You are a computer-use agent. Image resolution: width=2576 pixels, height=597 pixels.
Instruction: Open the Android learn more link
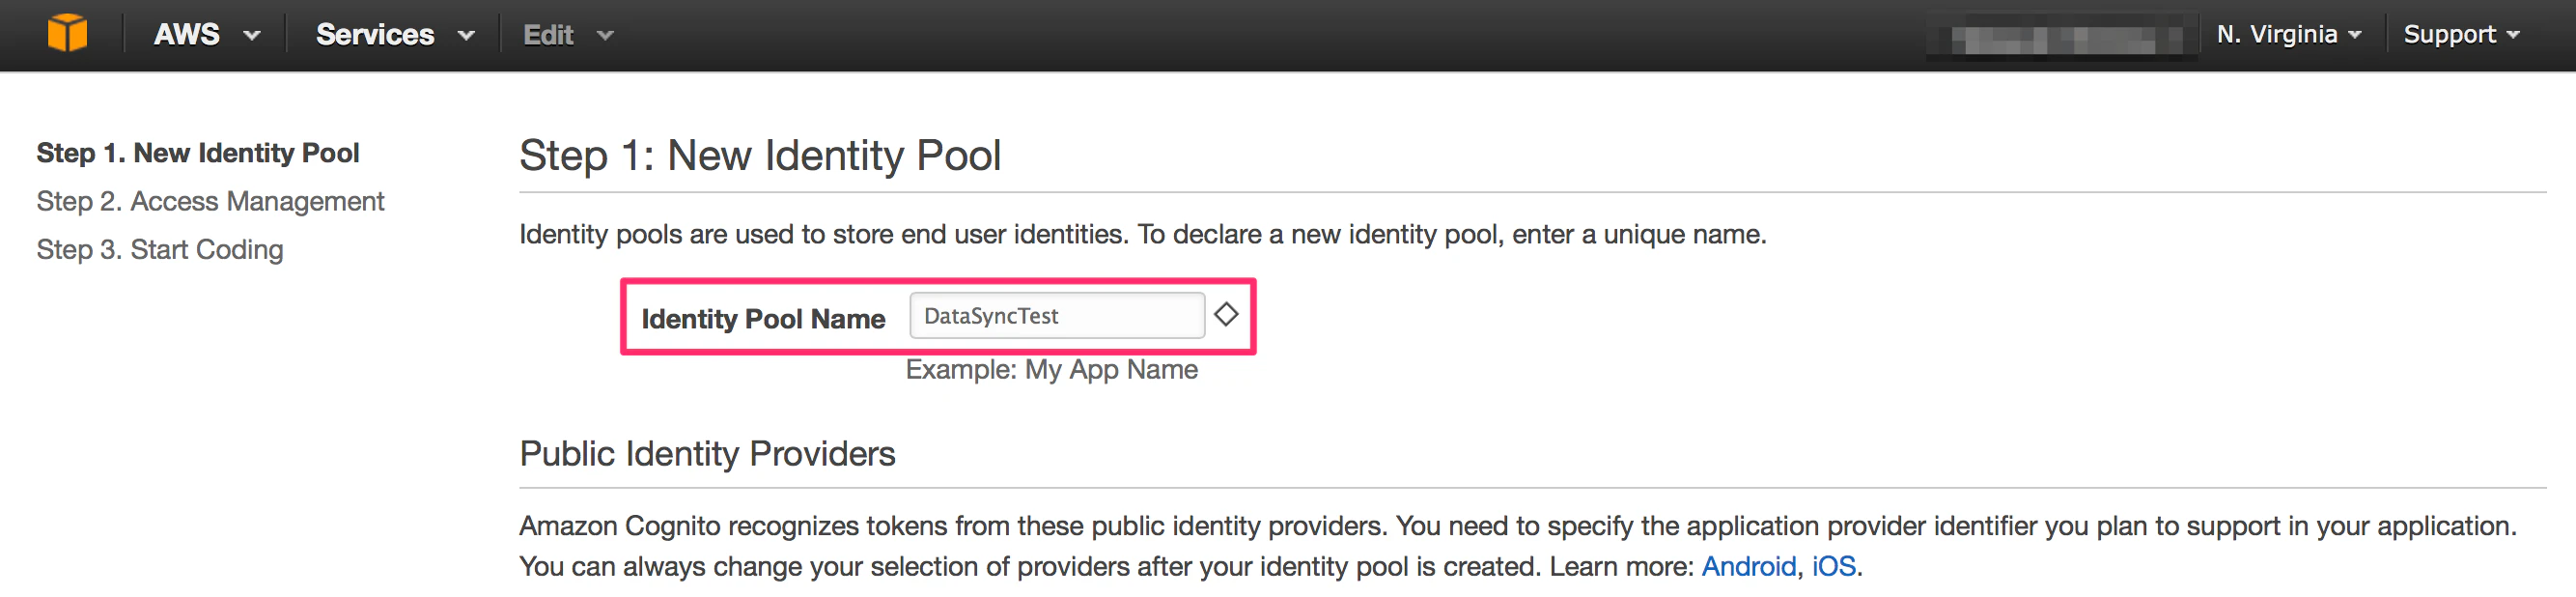tap(1749, 566)
